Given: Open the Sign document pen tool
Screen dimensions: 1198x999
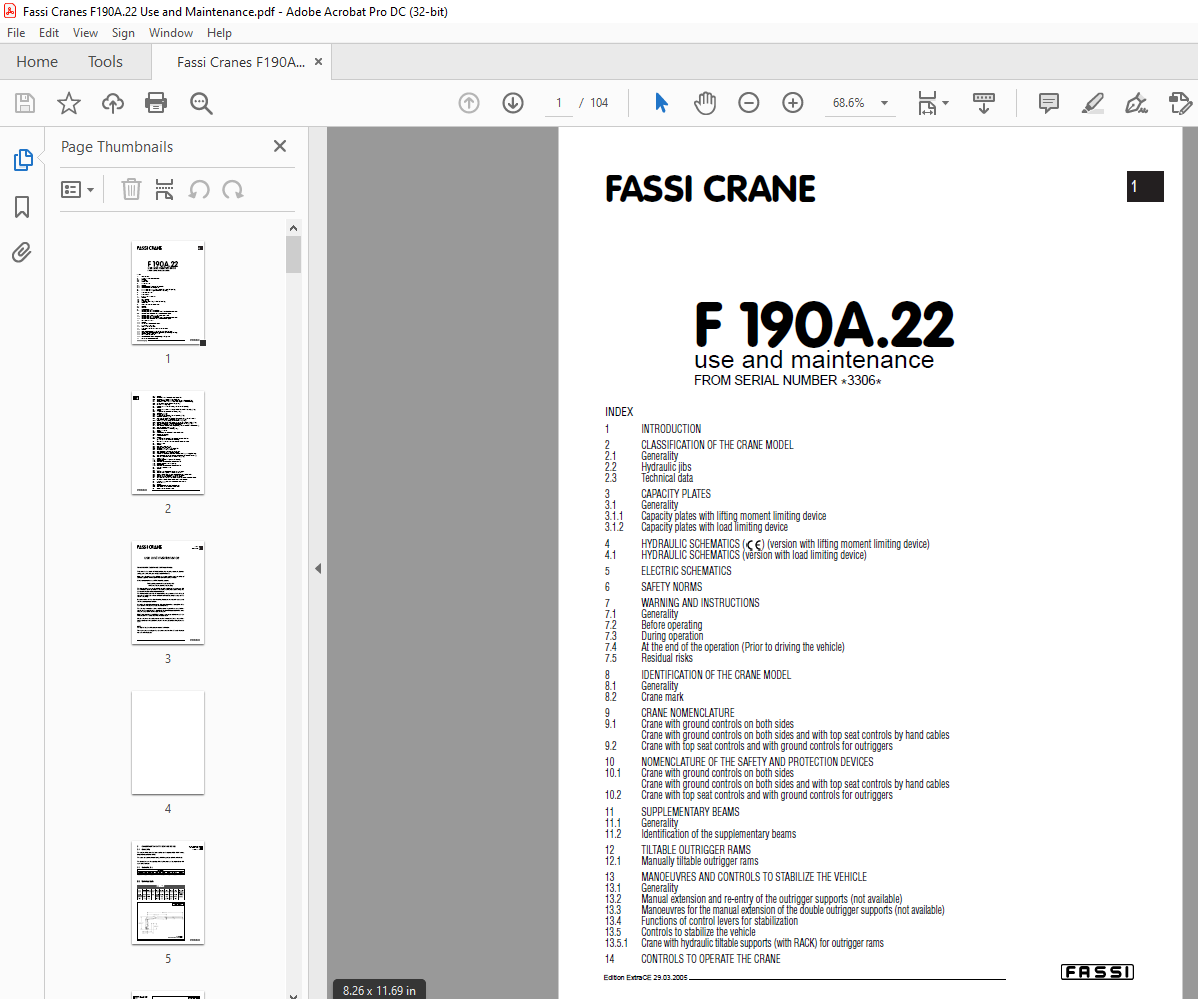Looking at the screenshot, I should point(1136,103).
